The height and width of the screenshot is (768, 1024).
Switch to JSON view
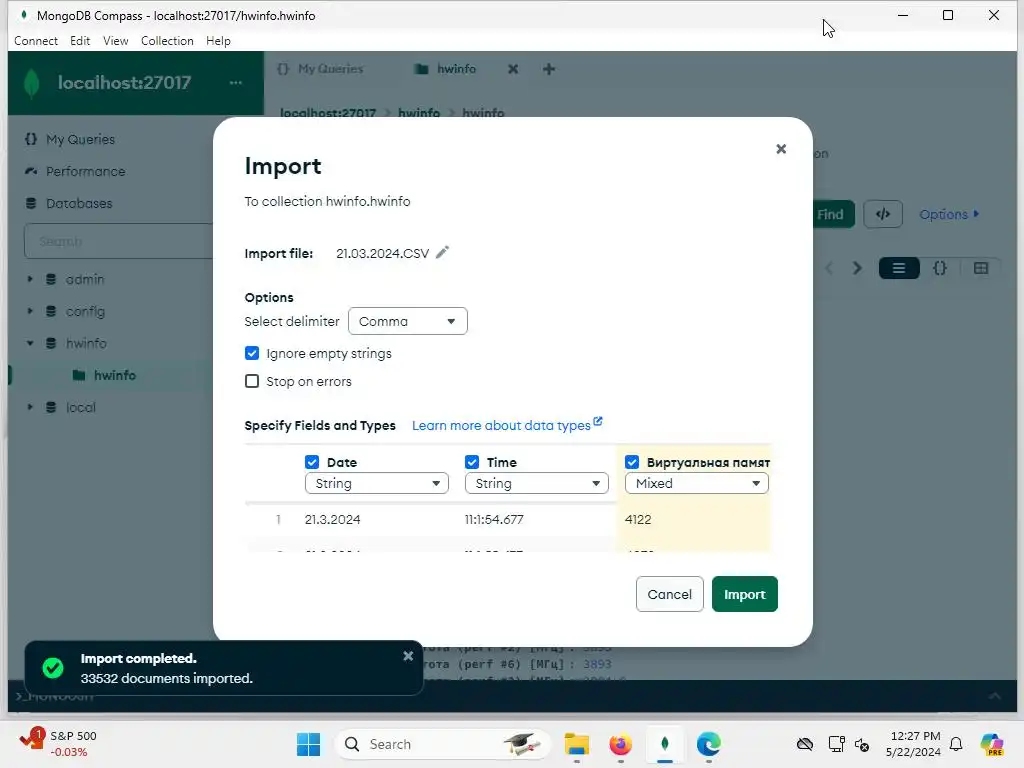pyautogui.click(x=940, y=268)
